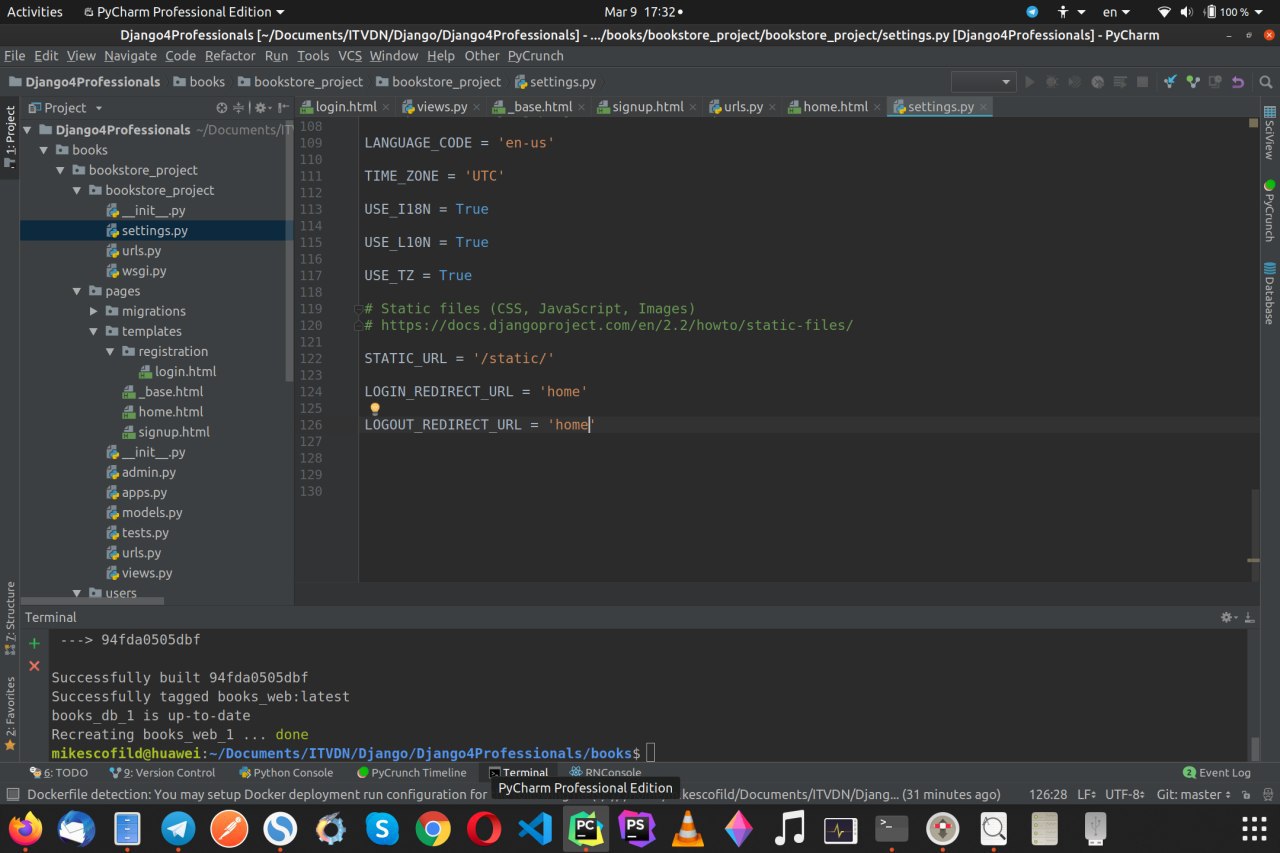This screenshot has width=1280, height=853.
Task: Open the File menu
Action: 14,56
